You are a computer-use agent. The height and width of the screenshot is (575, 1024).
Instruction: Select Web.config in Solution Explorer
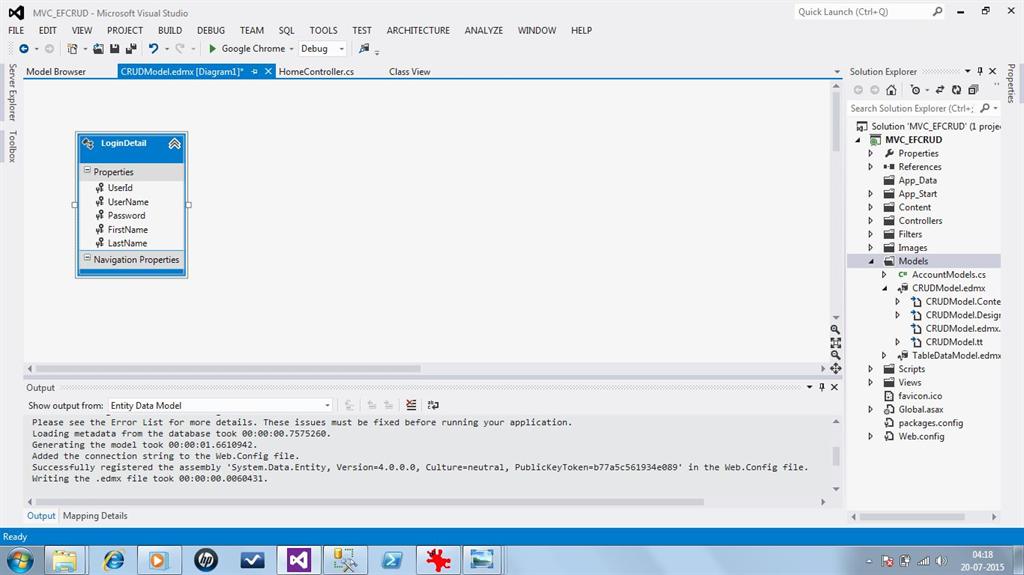coord(921,436)
